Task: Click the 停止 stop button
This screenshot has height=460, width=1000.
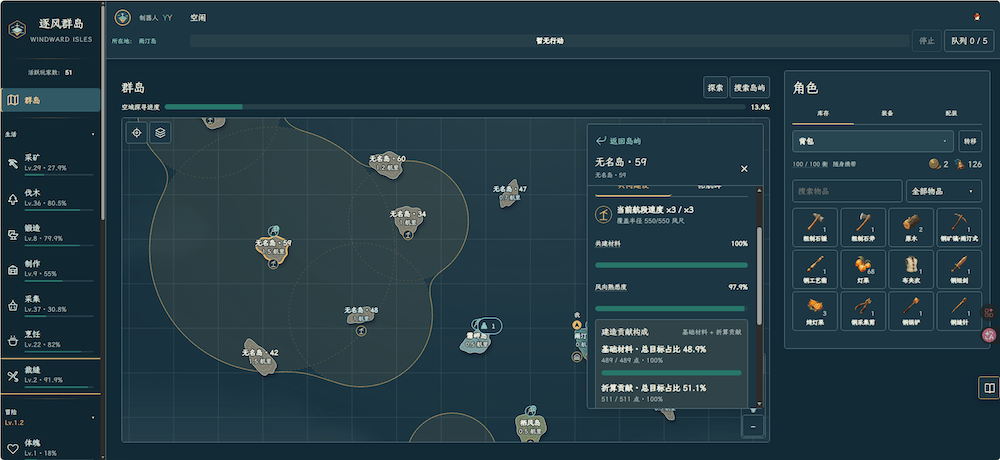Action: pos(927,41)
